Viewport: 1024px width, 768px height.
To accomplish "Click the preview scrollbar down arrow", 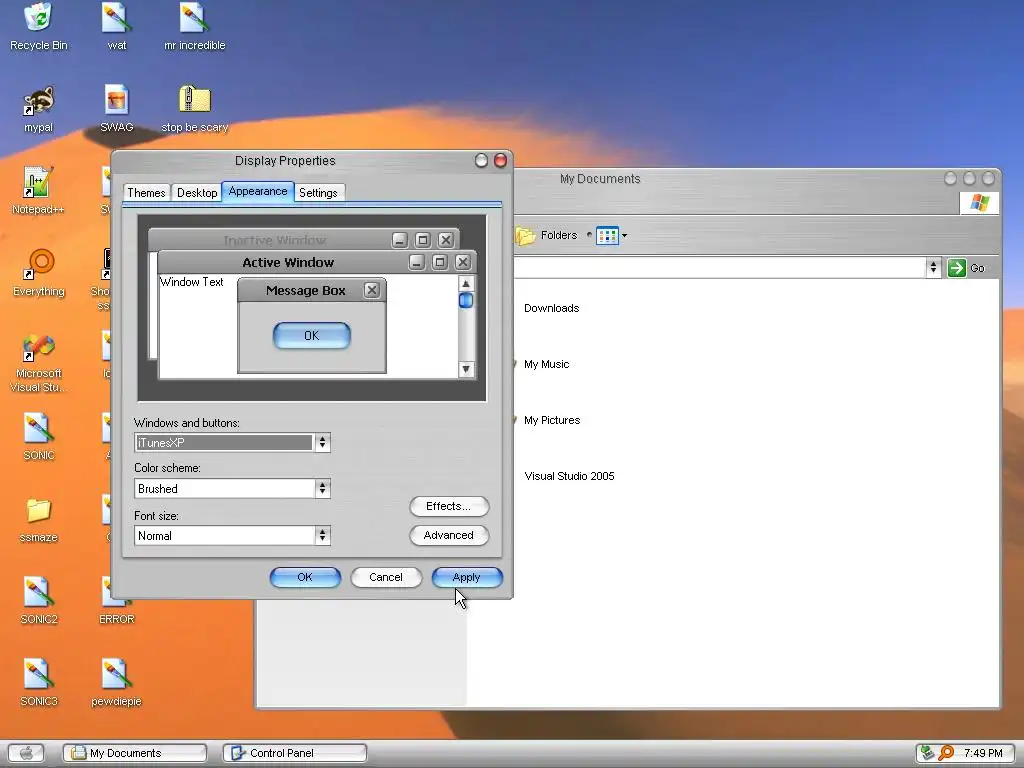I will click(x=466, y=369).
